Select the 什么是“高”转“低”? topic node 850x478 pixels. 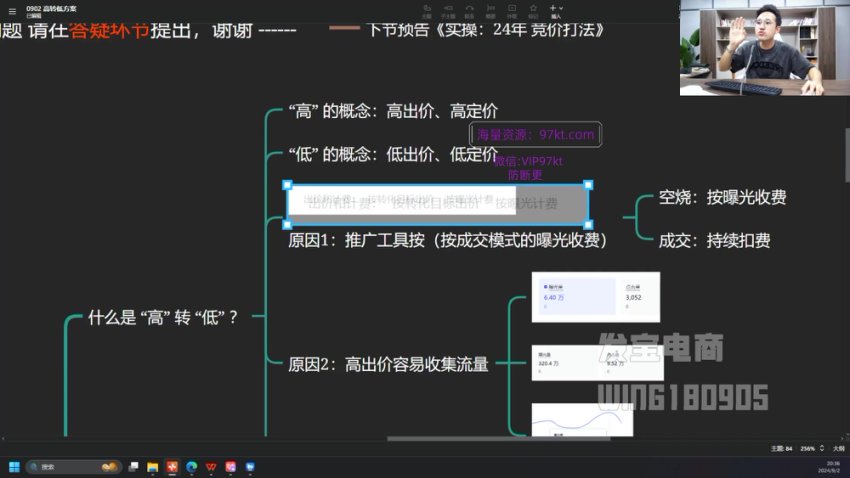pyautogui.click(x=163, y=317)
